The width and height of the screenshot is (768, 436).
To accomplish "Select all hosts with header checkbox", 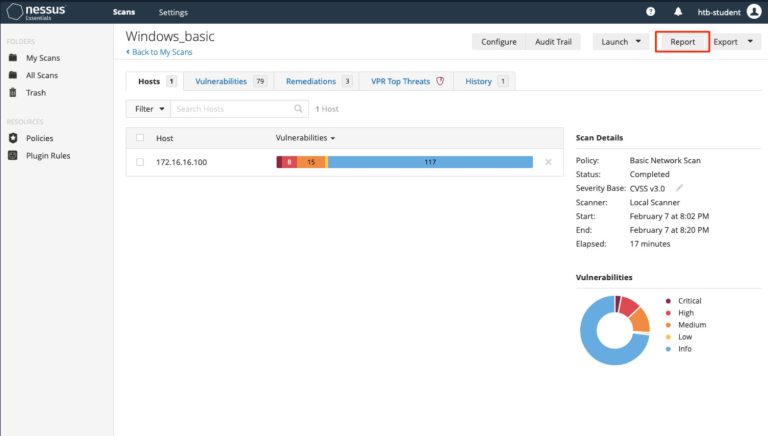I will click(140, 138).
